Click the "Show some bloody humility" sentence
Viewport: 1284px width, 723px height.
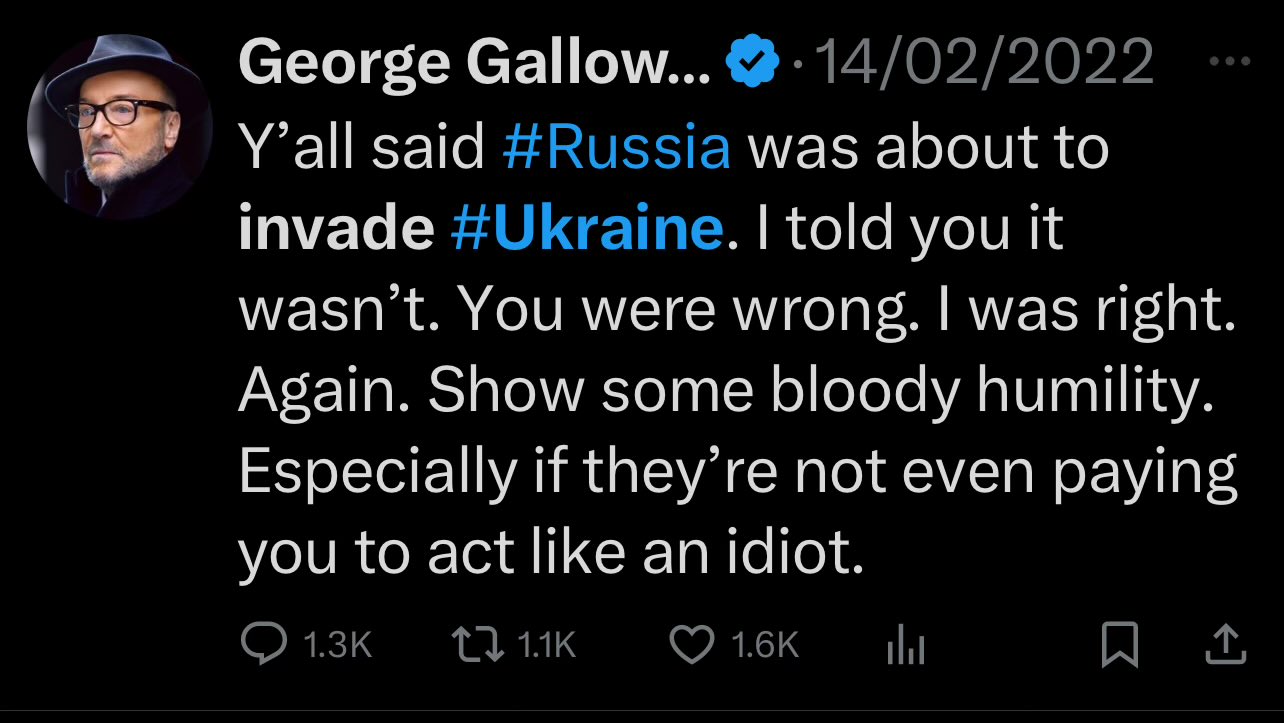pos(822,392)
